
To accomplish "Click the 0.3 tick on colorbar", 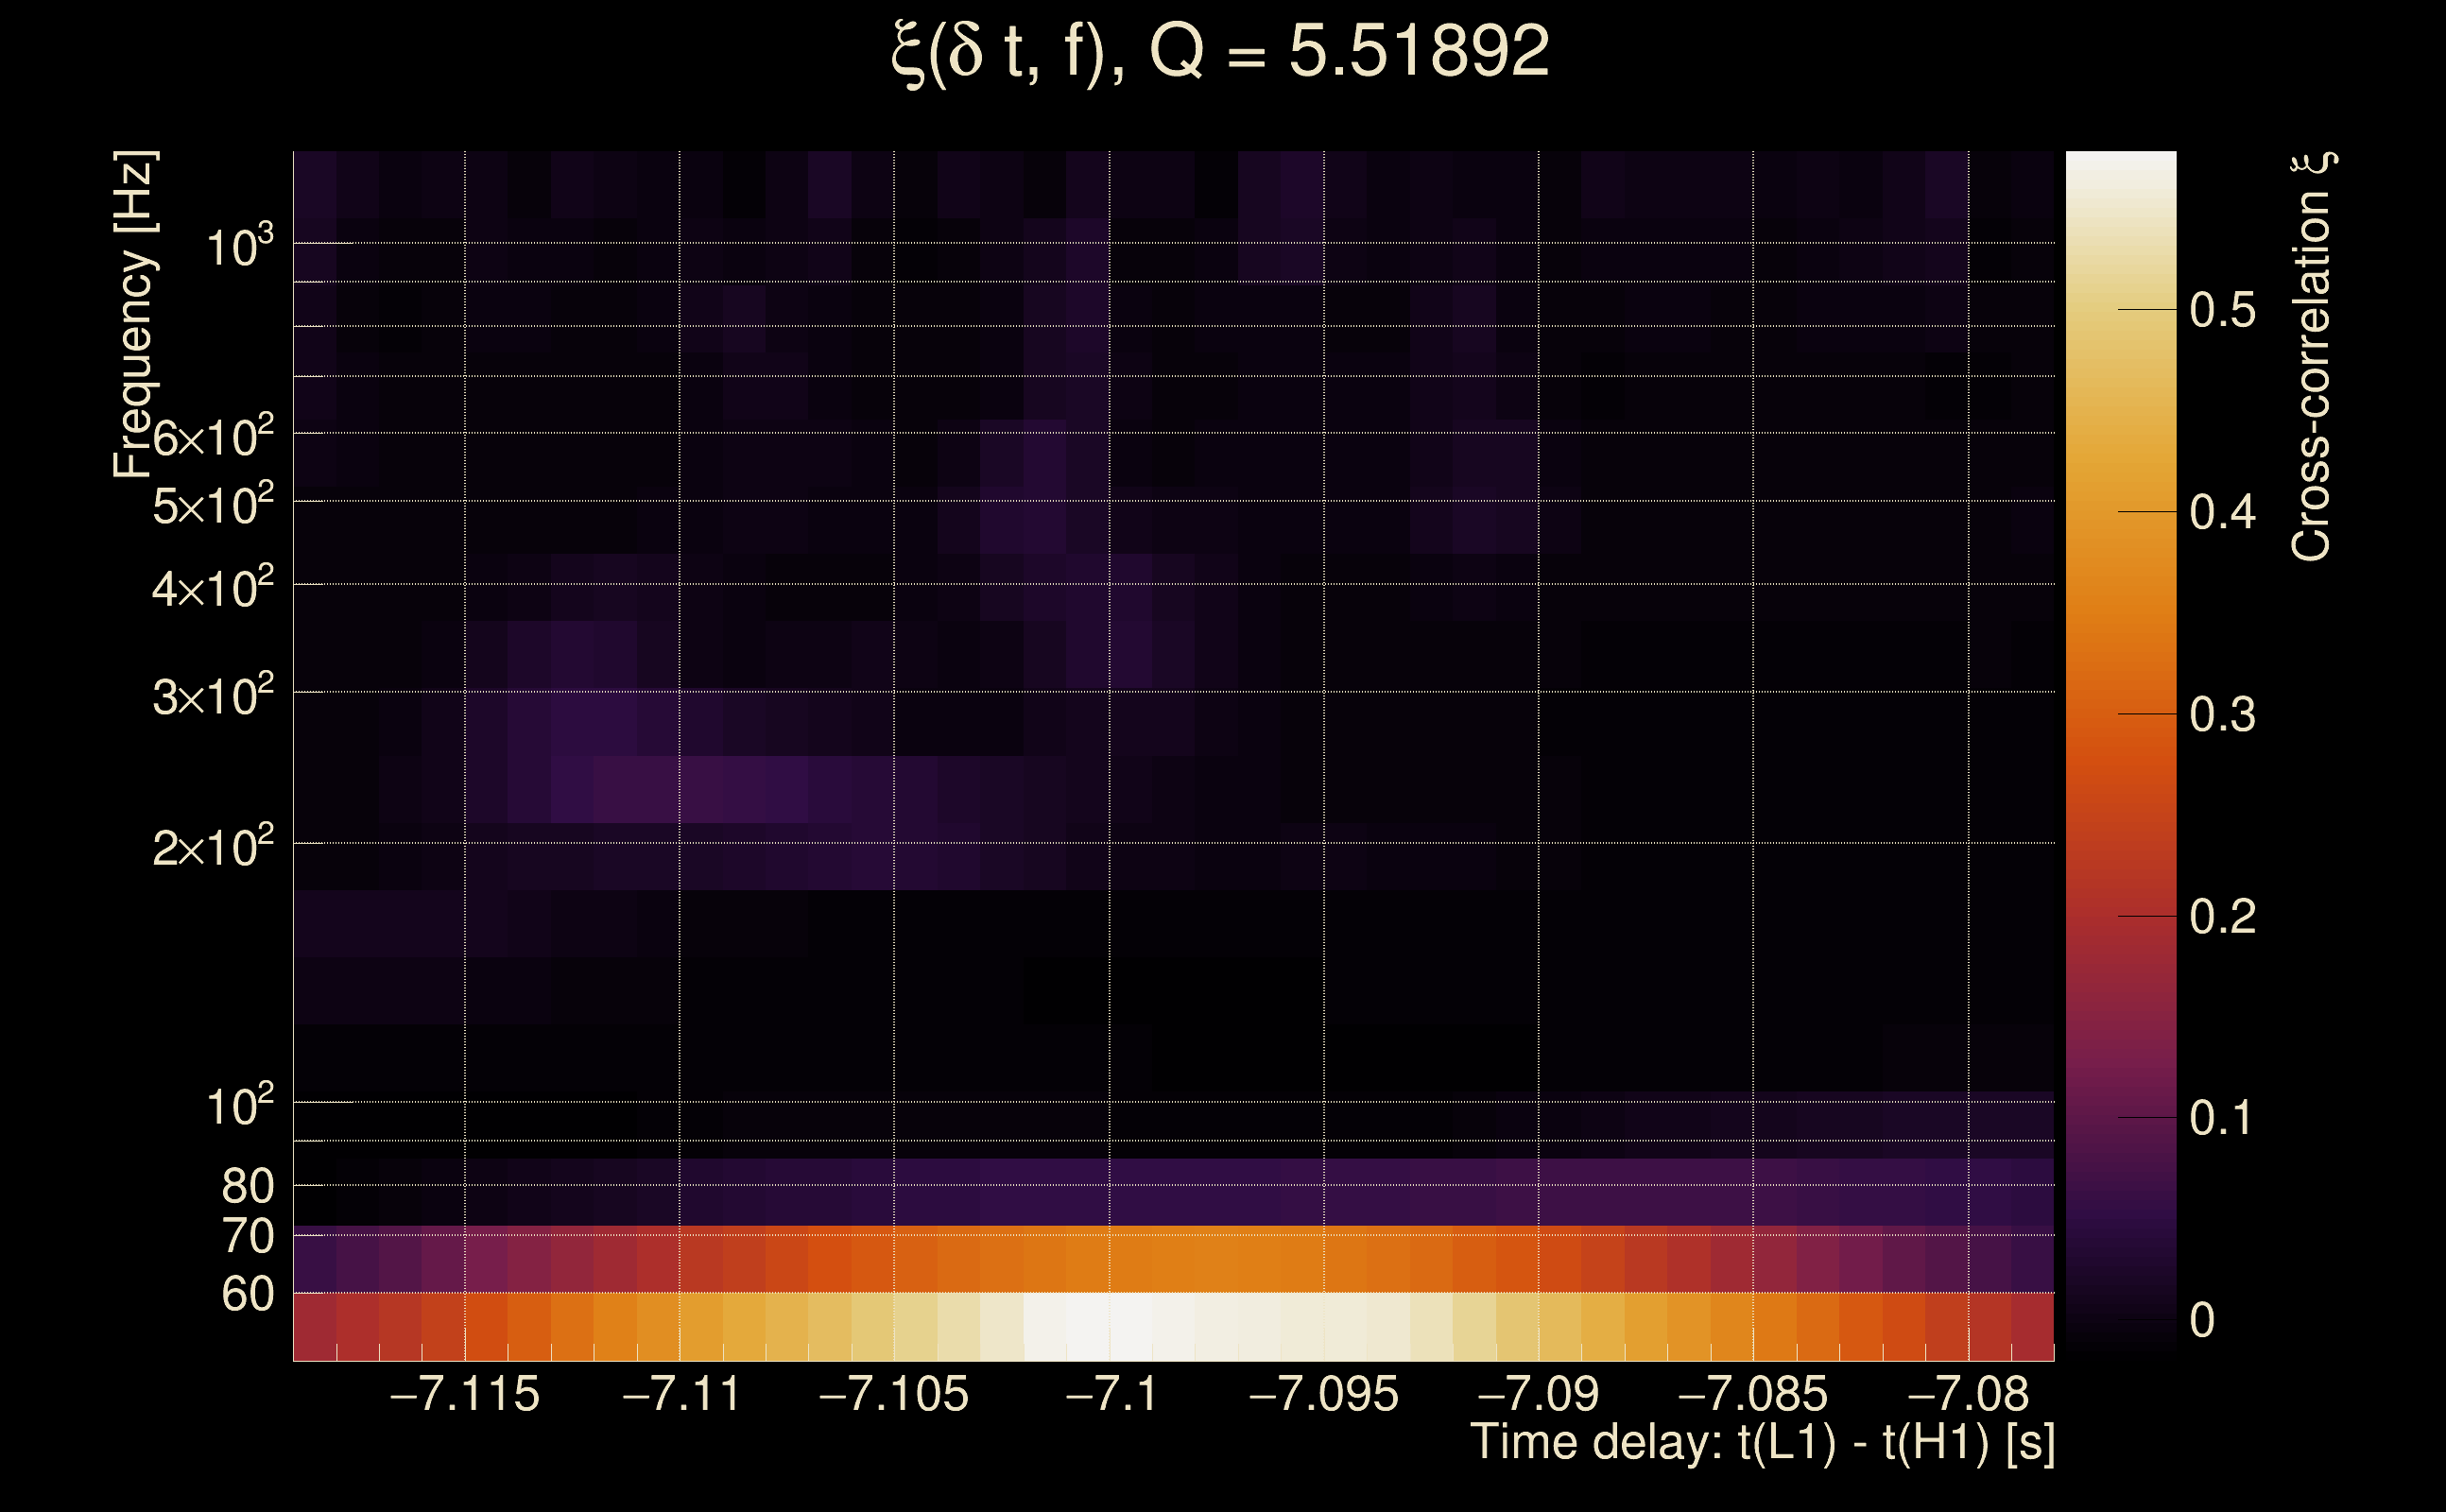I will click(2222, 715).
